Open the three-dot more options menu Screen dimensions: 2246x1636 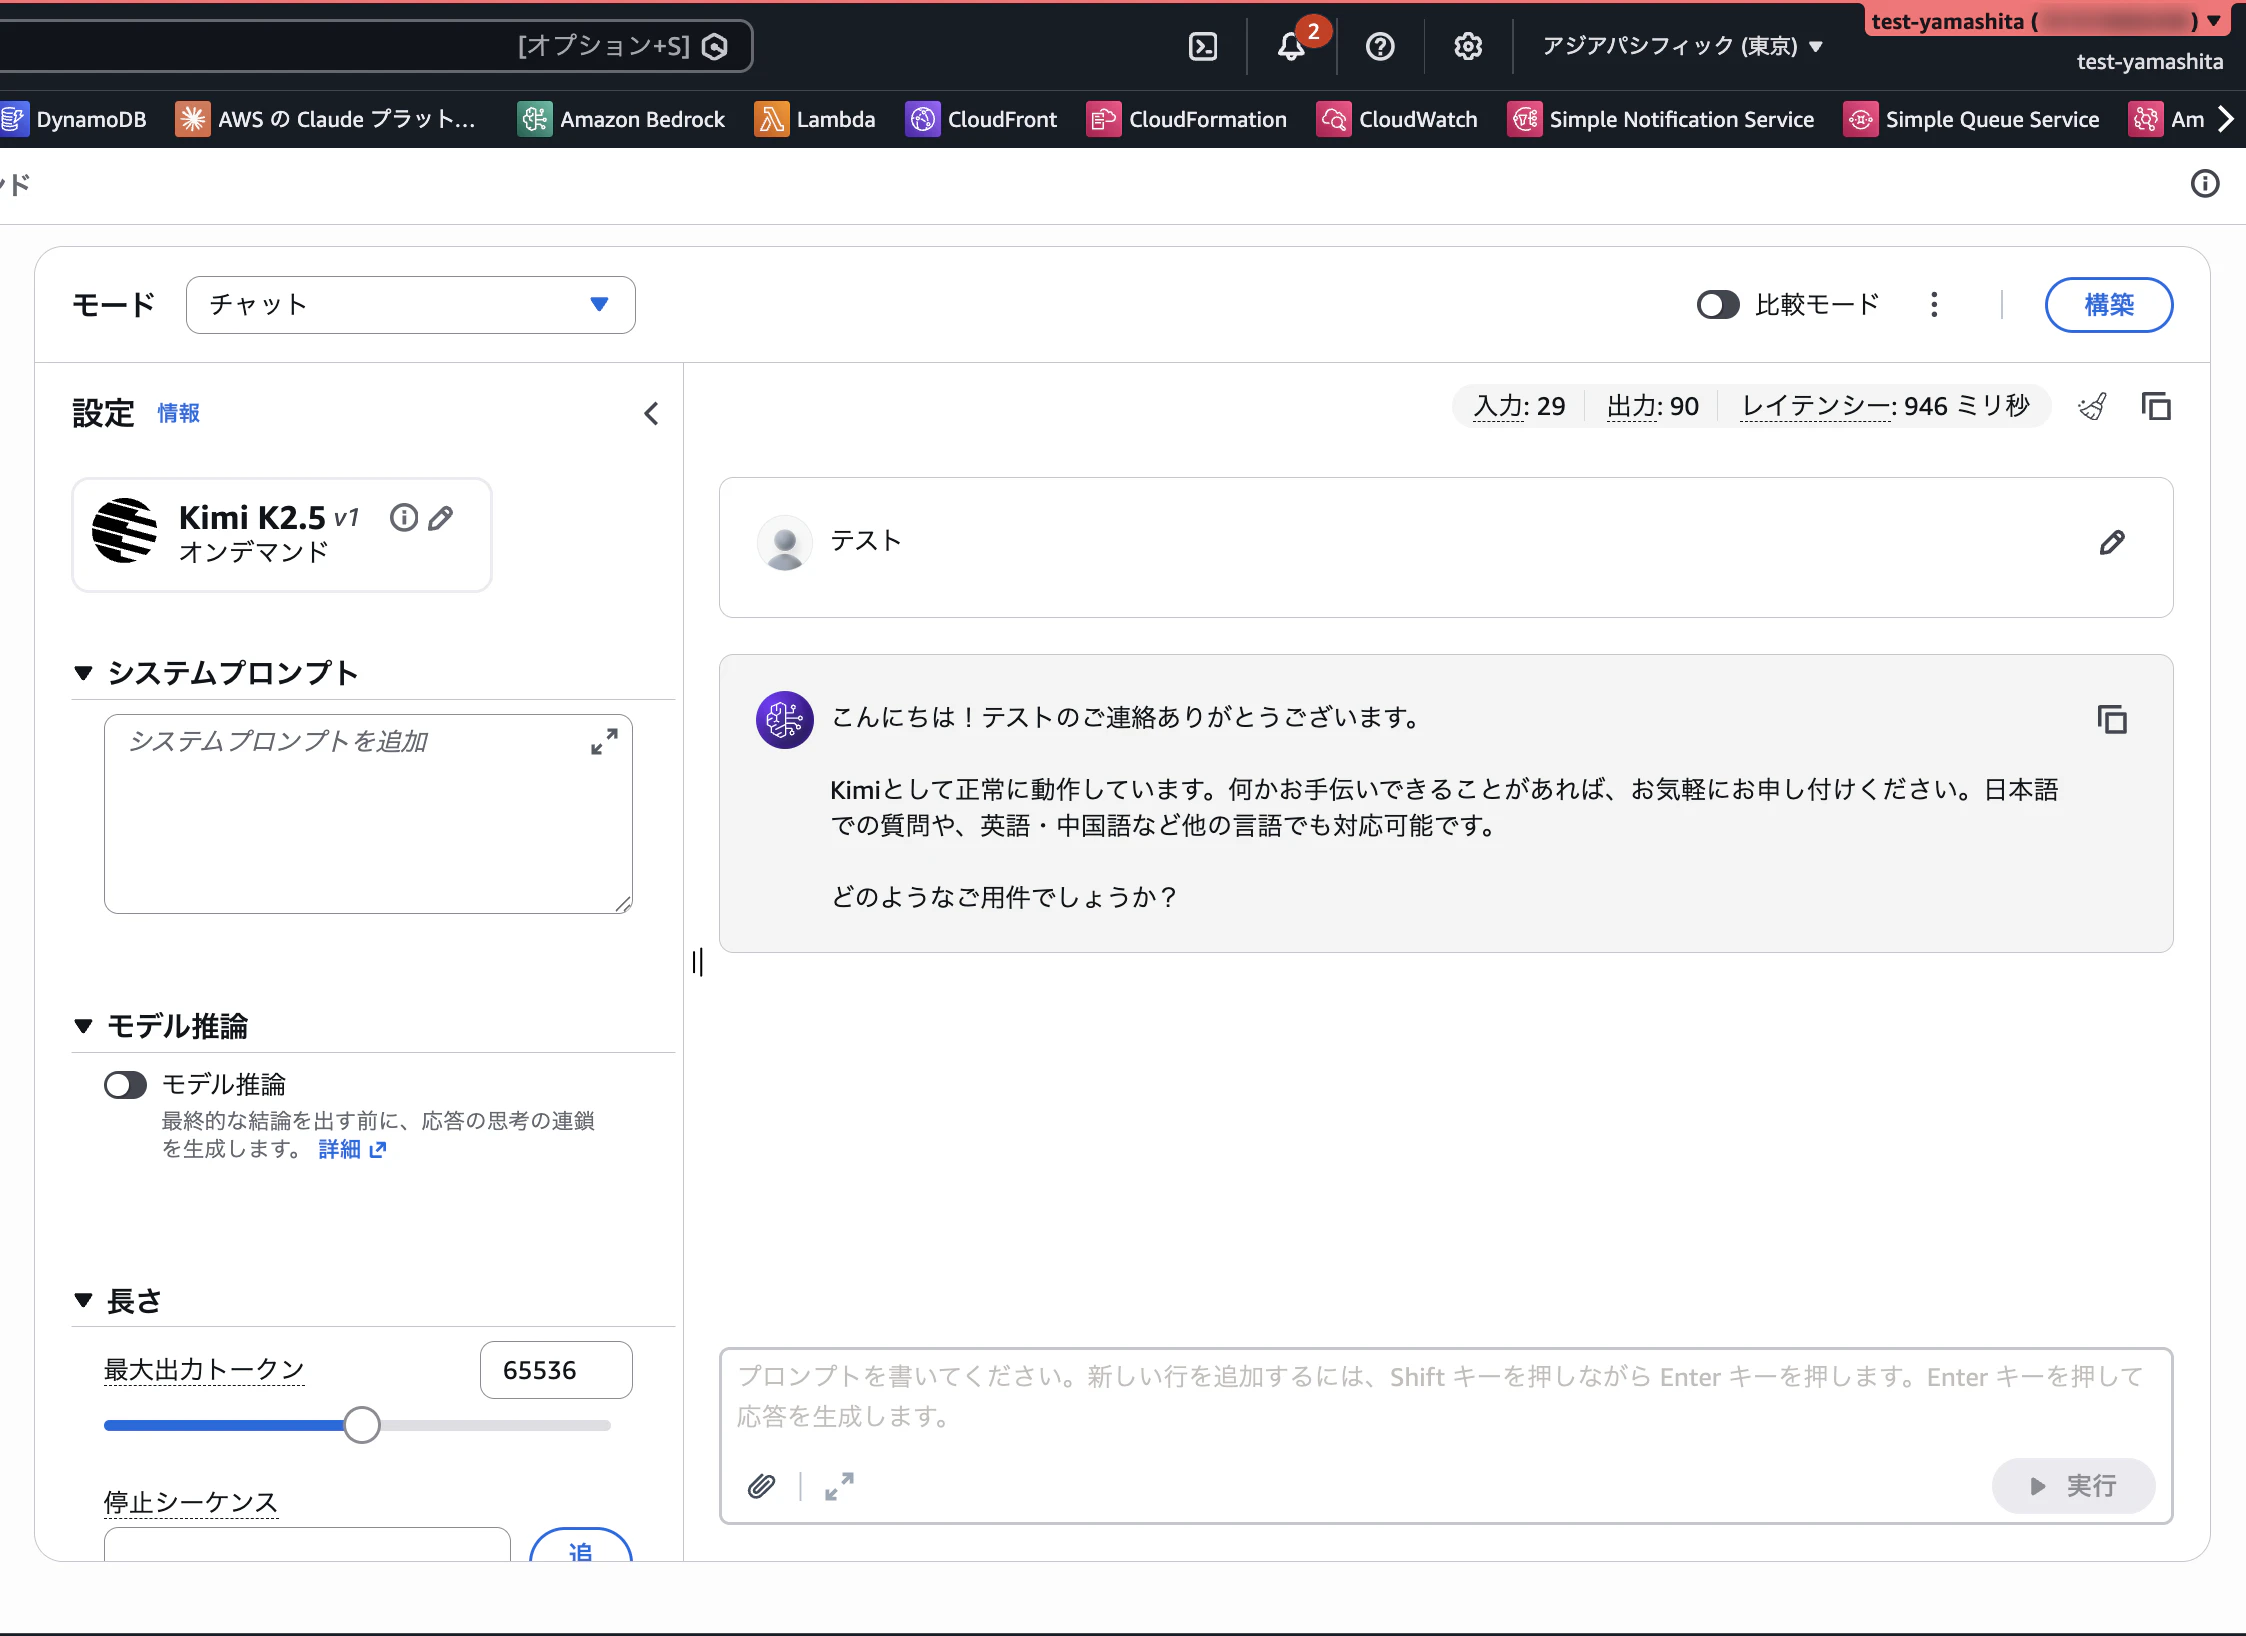click(1934, 304)
